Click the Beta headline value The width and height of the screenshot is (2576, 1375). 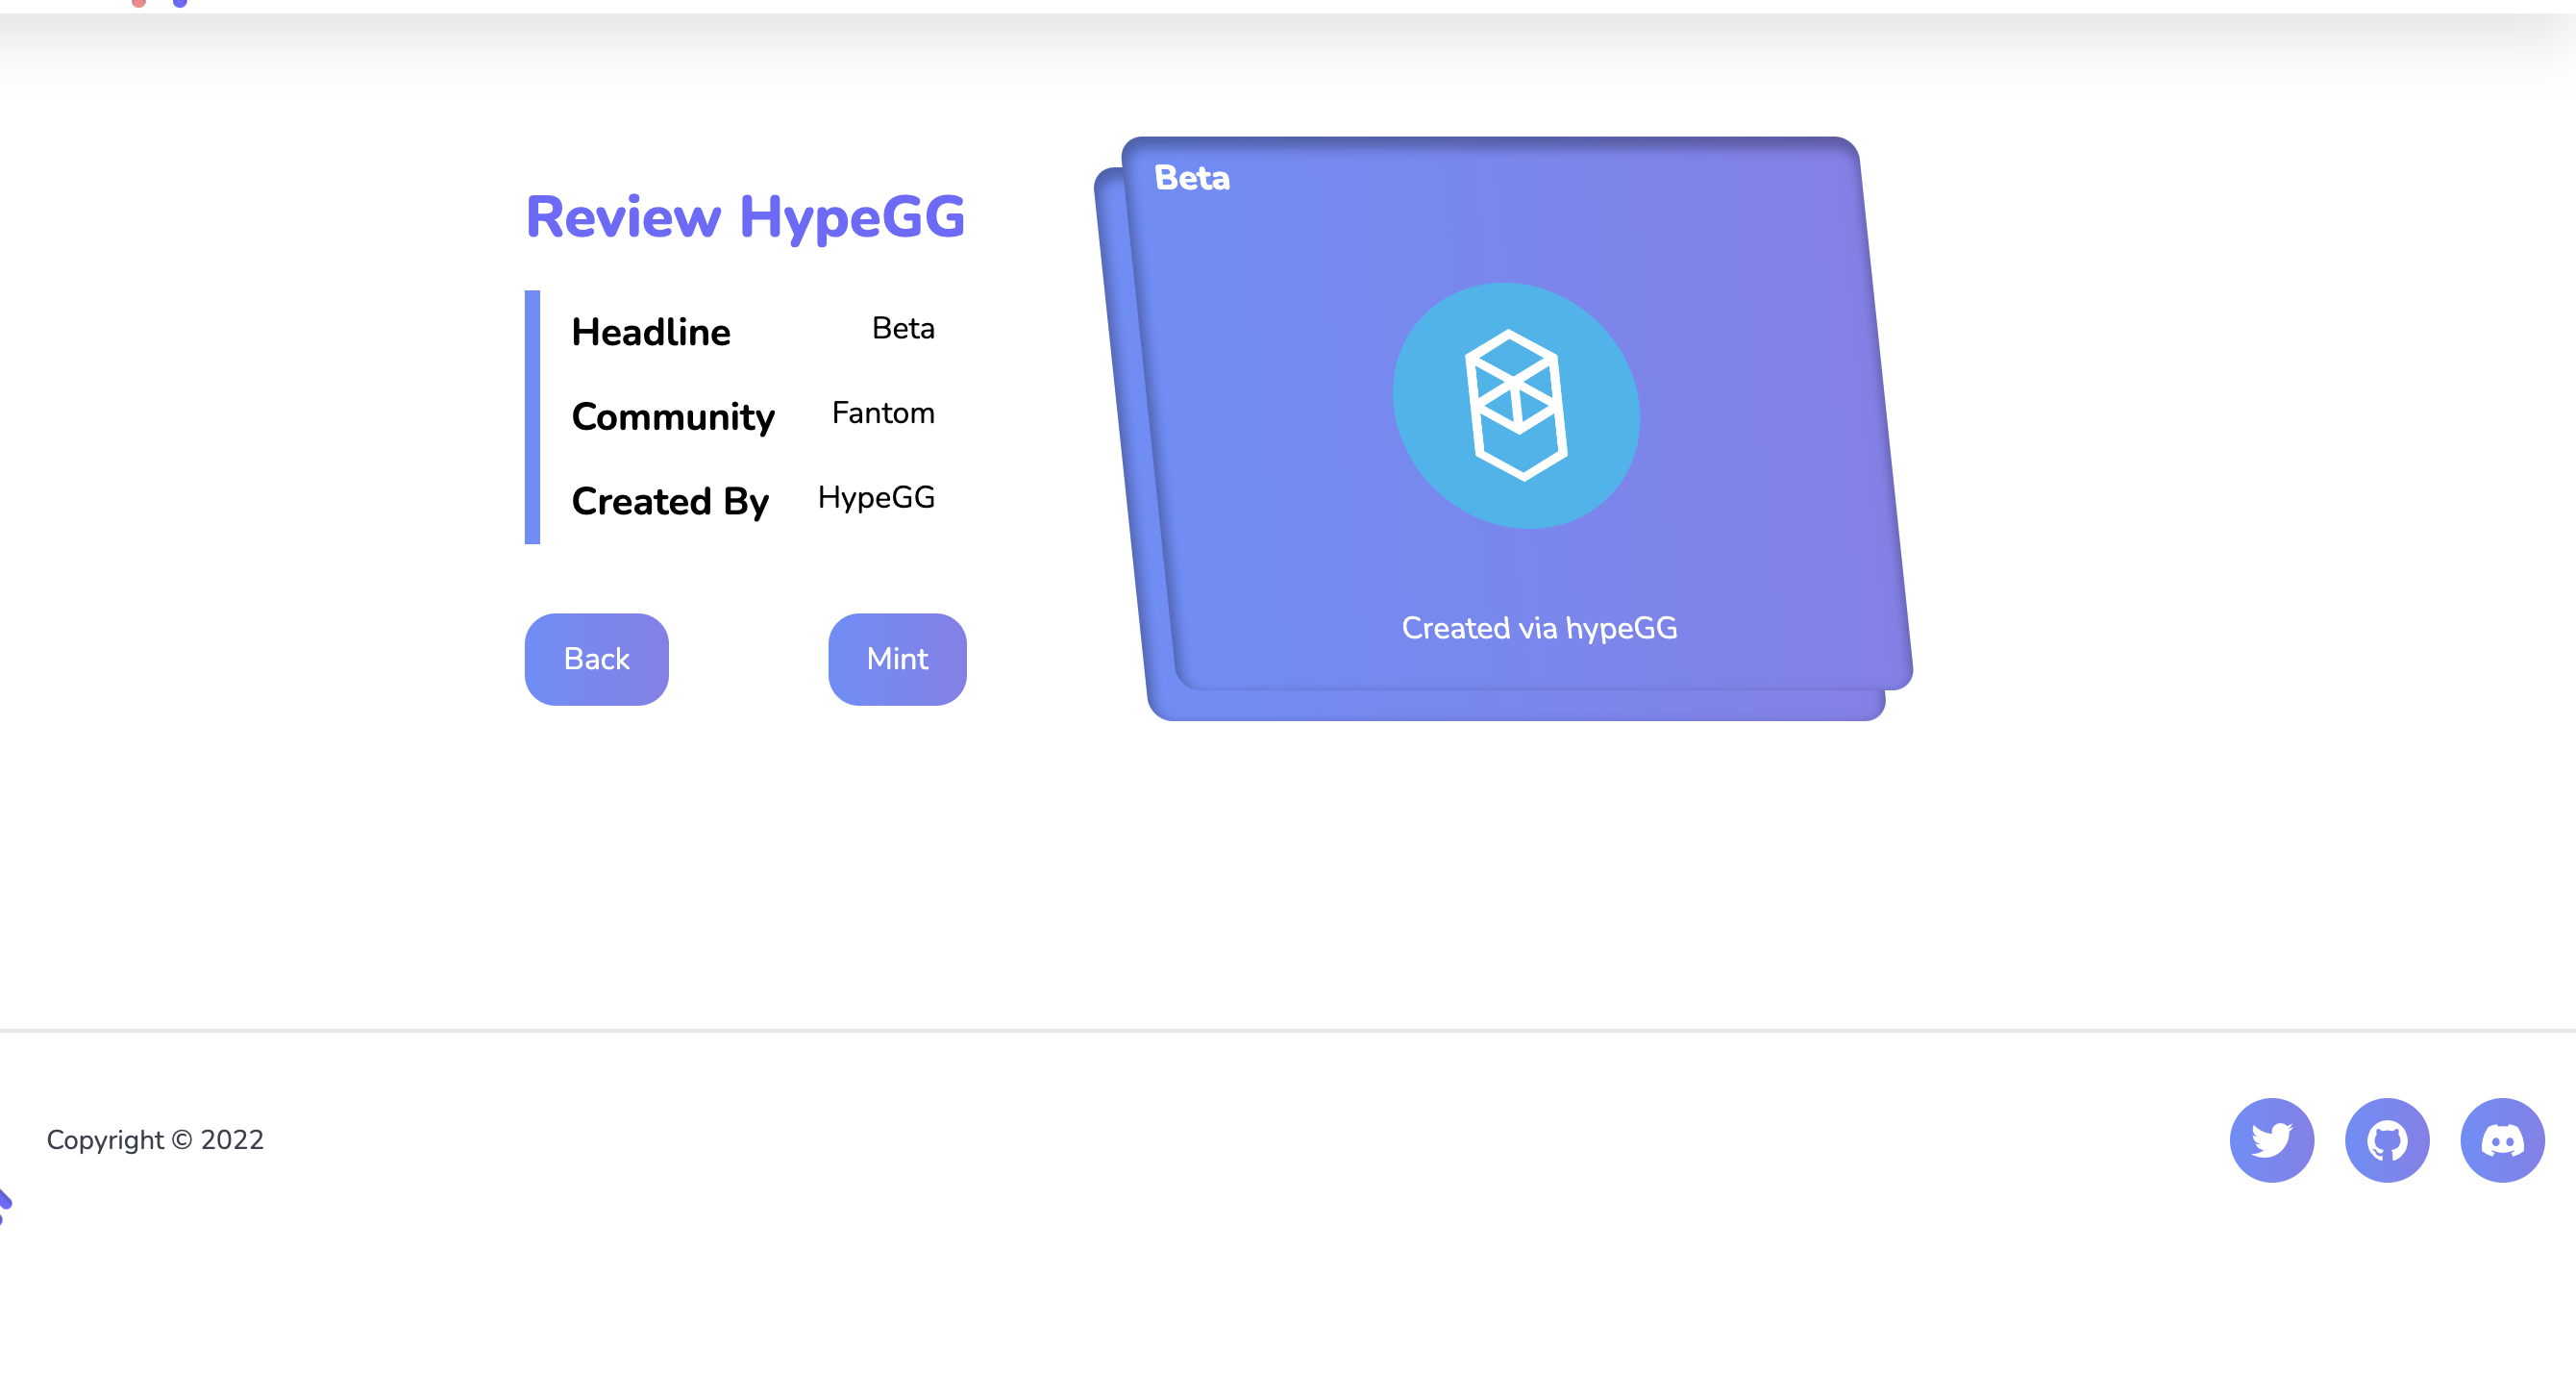point(902,328)
